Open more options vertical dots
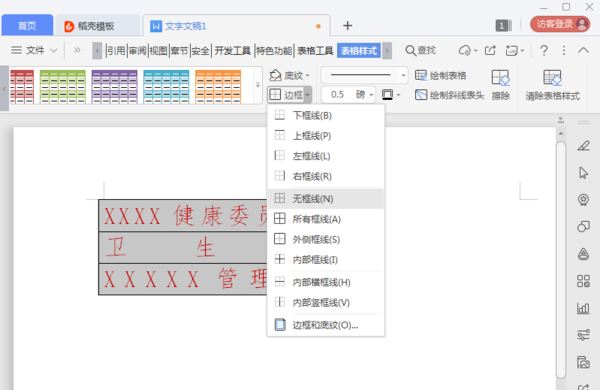This screenshot has width=600, height=390. [x=564, y=50]
